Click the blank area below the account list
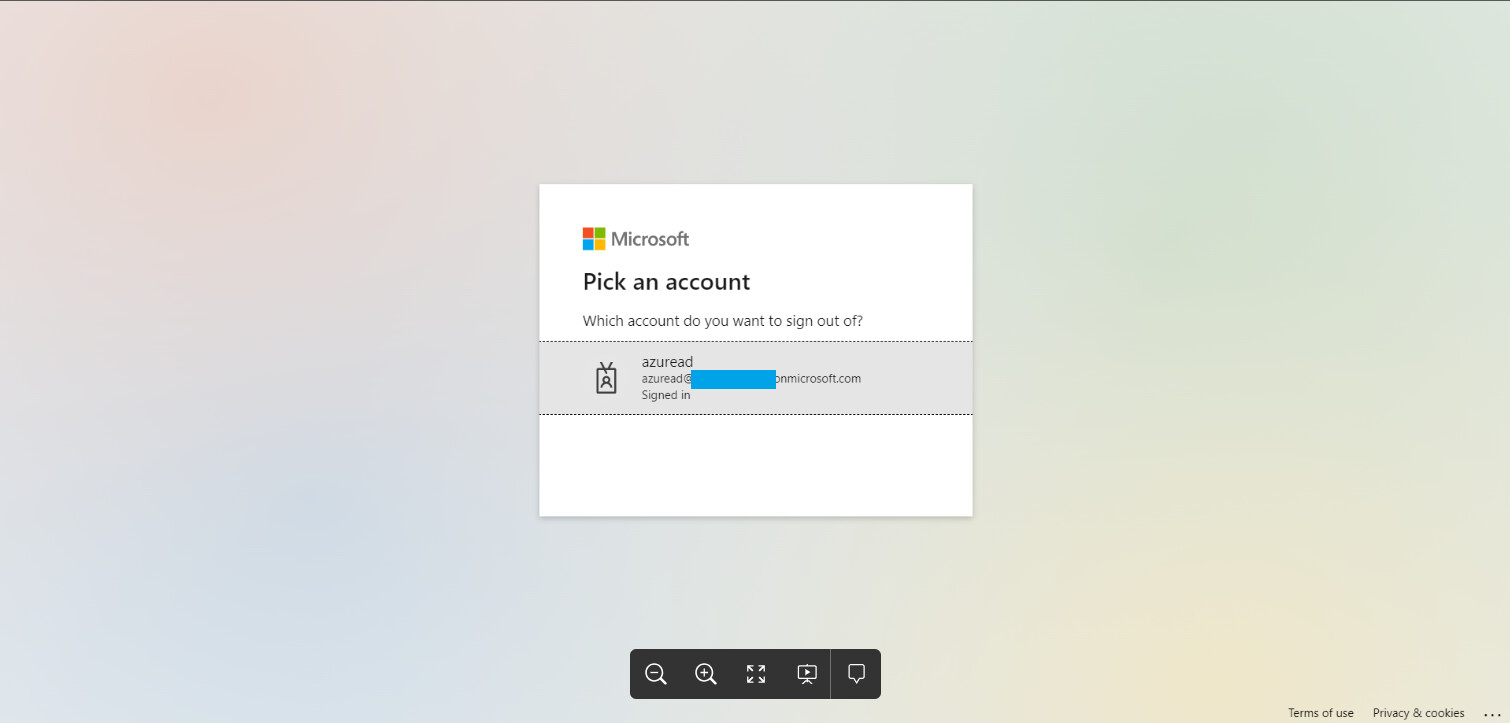Screen dimensions: 1510x723 tap(755, 465)
